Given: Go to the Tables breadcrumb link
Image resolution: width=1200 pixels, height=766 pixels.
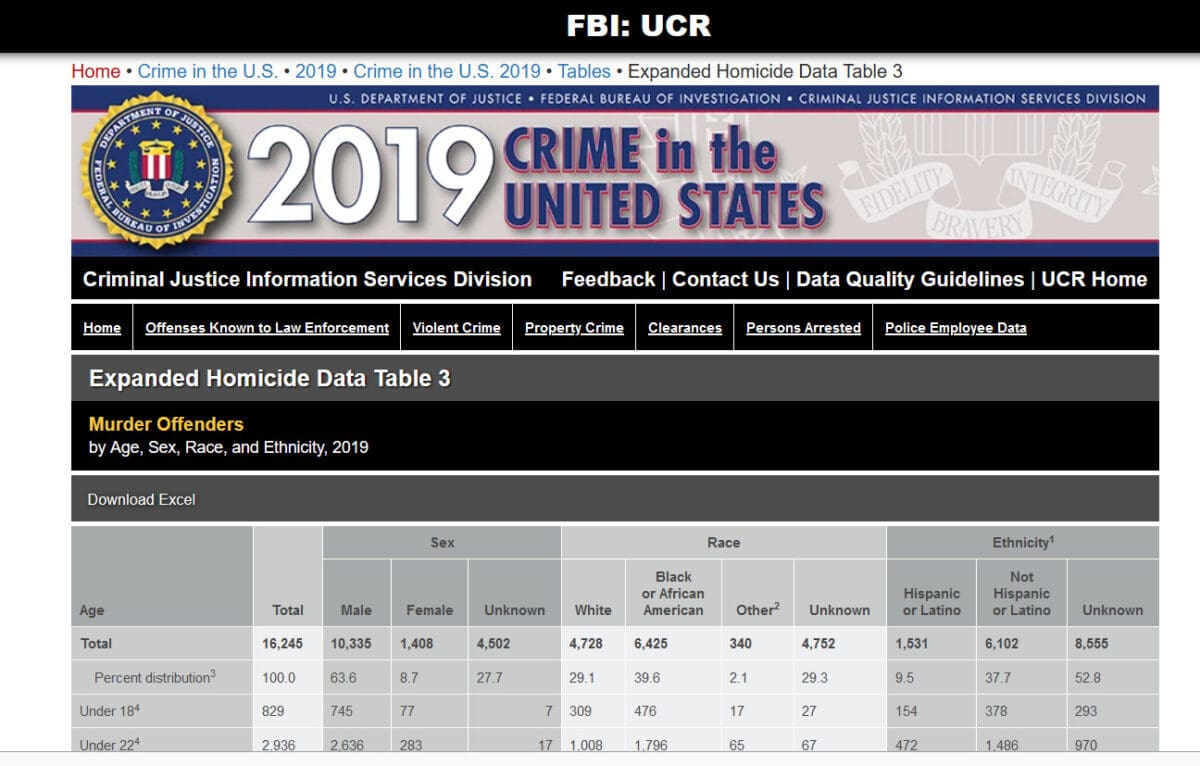Looking at the screenshot, I should coord(584,71).
